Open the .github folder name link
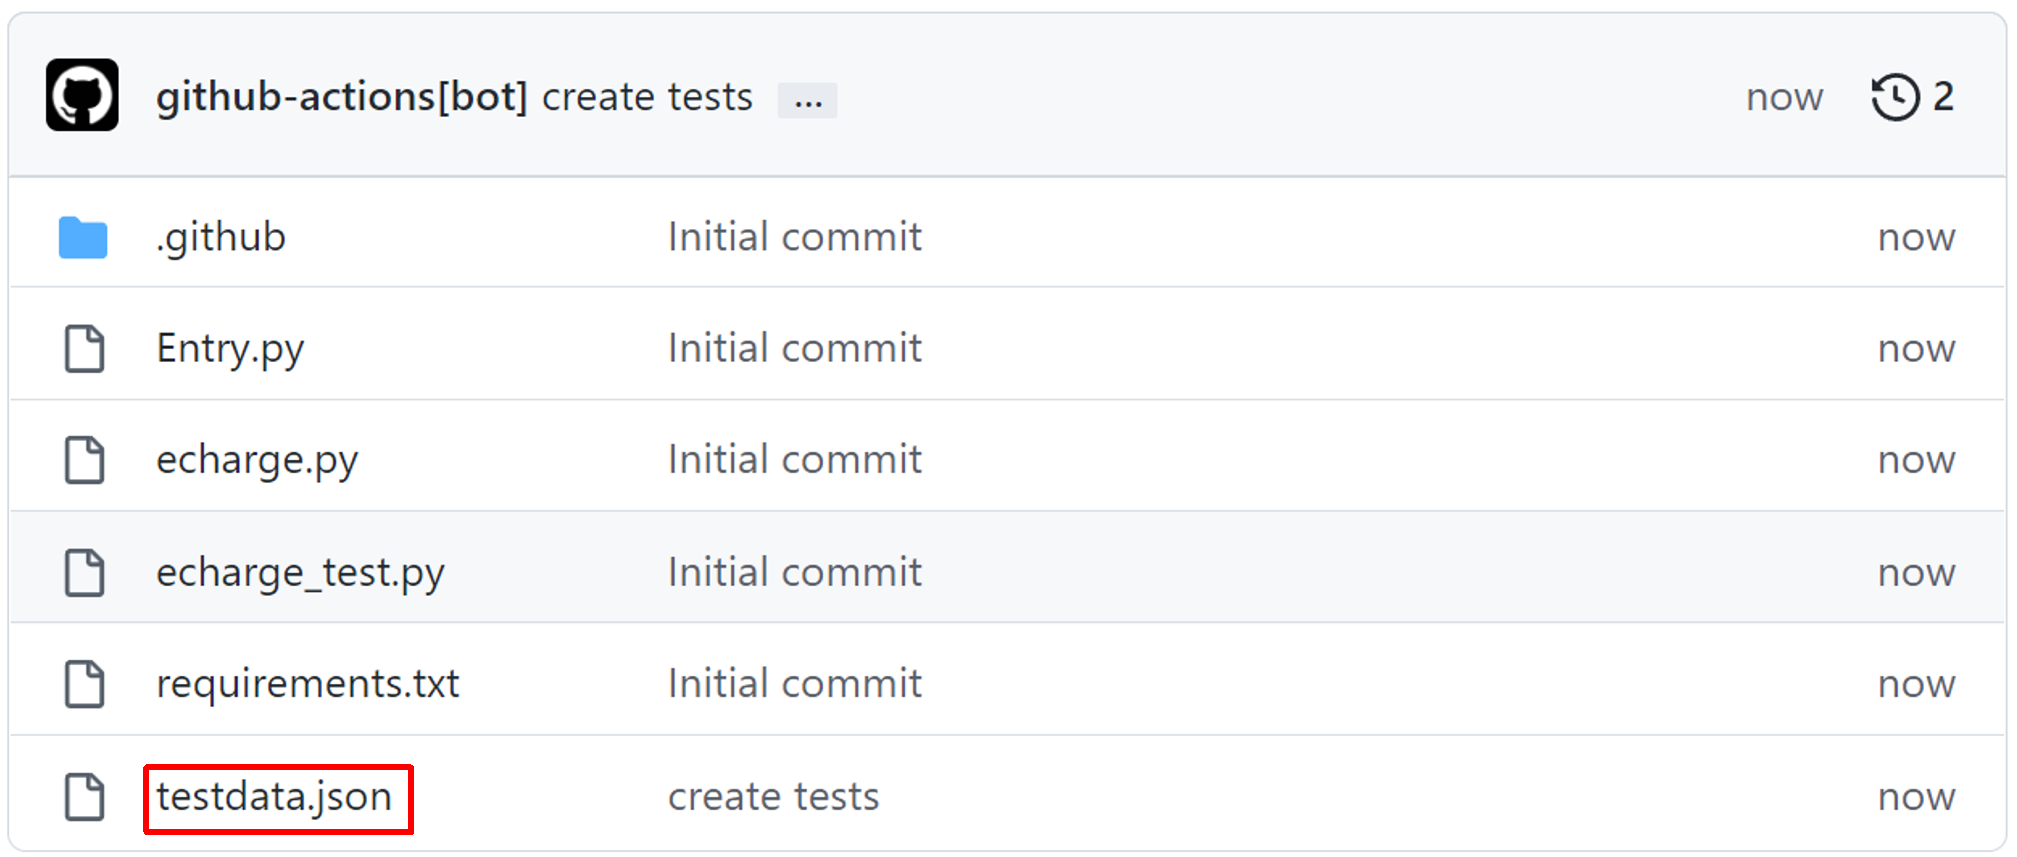The width and height of the screenshot is (2017, 857). [x=221, y=238]
